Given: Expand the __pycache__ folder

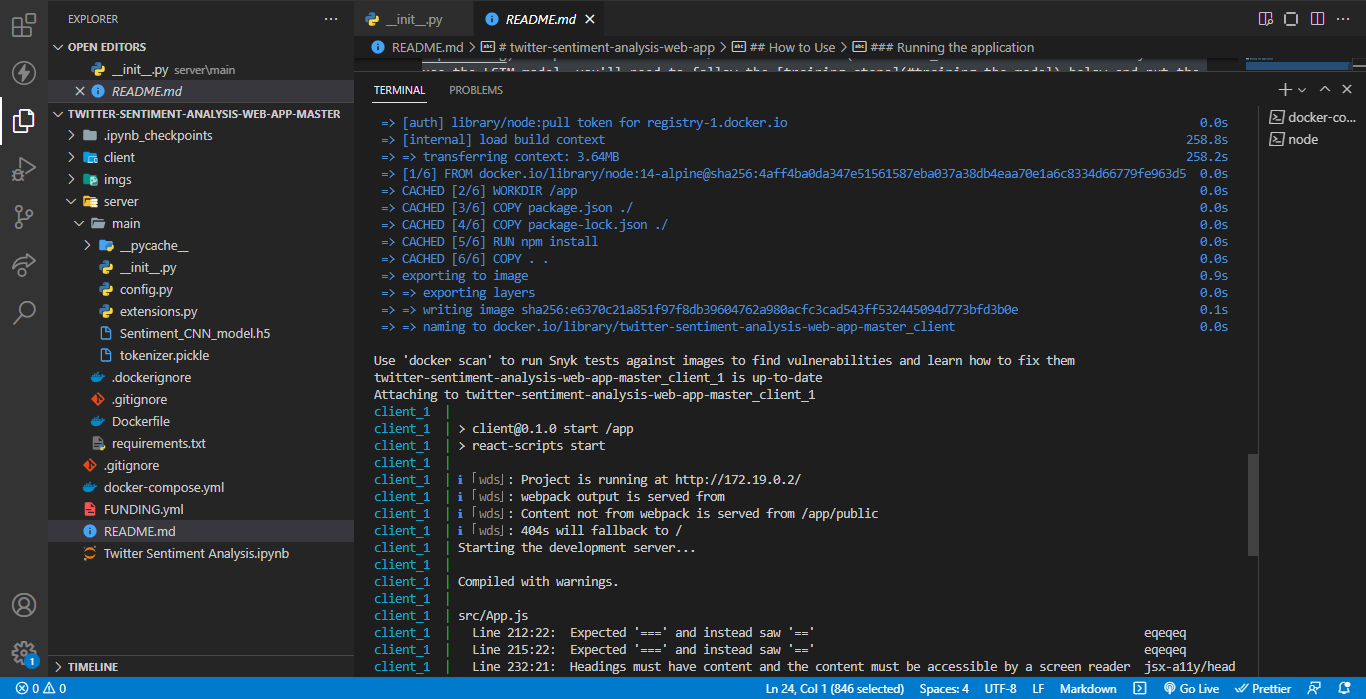Looking at the screenshot, I should pos(200,245).
